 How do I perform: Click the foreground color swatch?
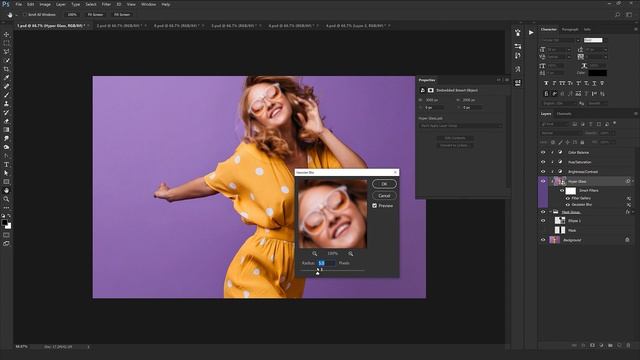coord(4,222)
